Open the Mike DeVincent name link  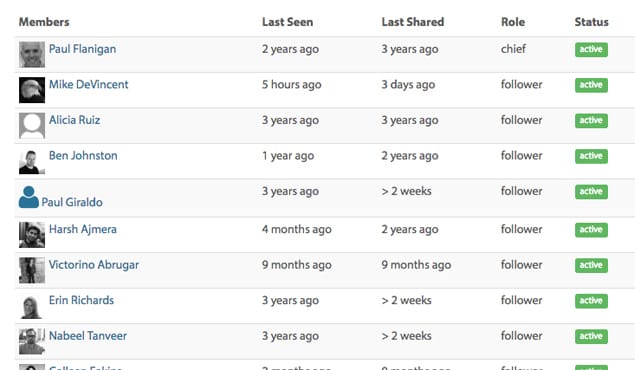point(89,84)
